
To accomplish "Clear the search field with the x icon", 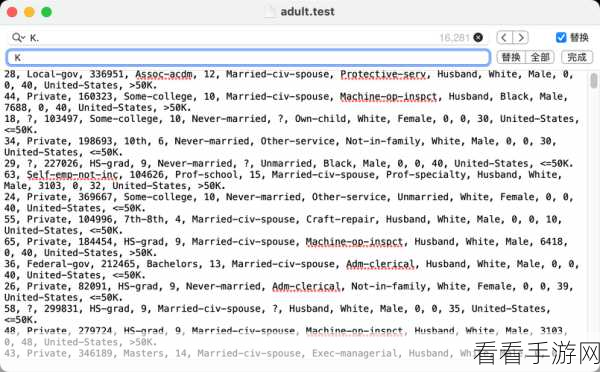I will (x=478, y=38).
